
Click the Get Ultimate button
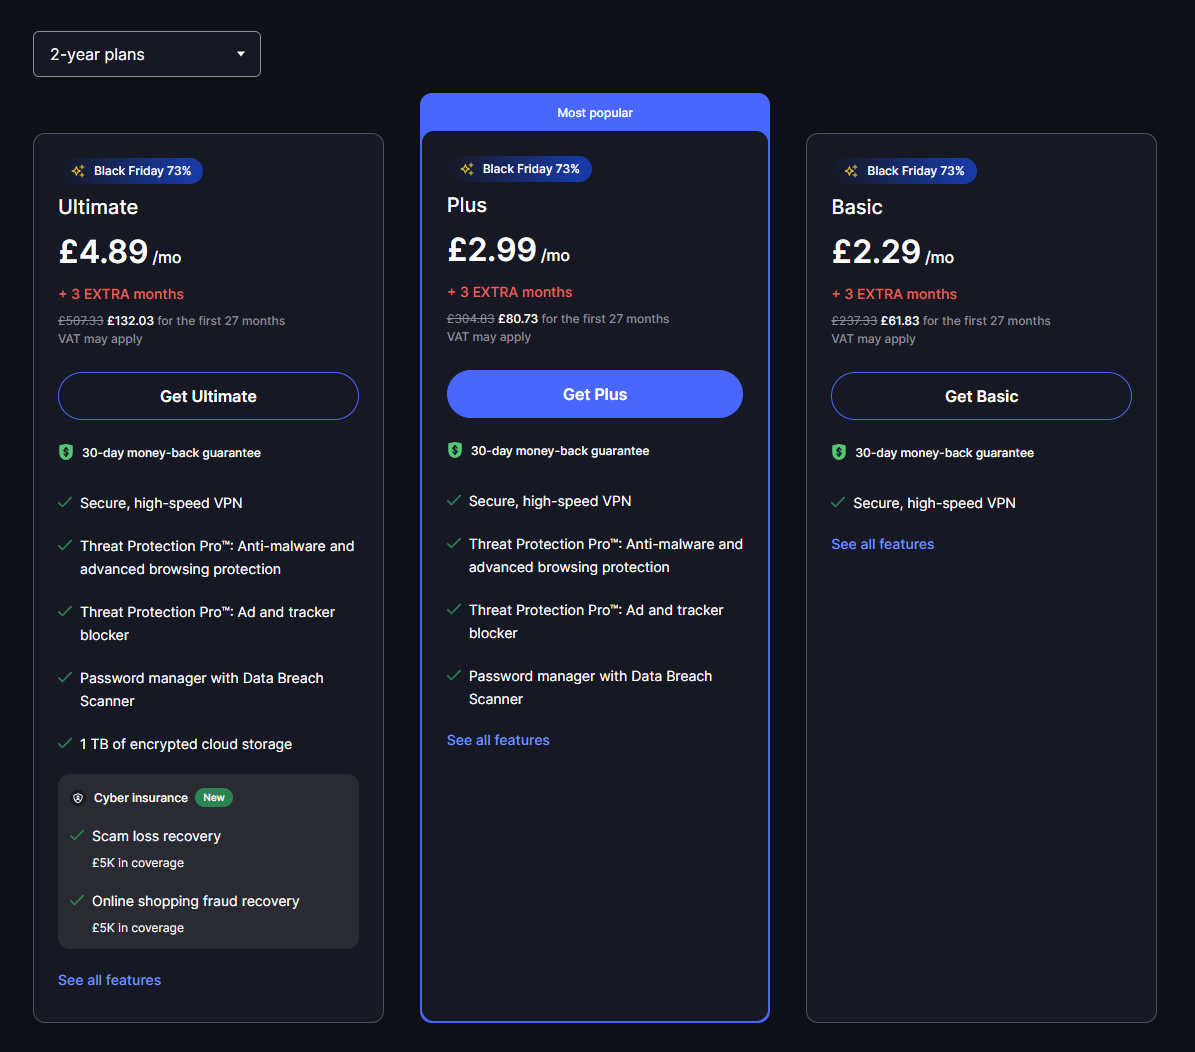coord(208,396)
